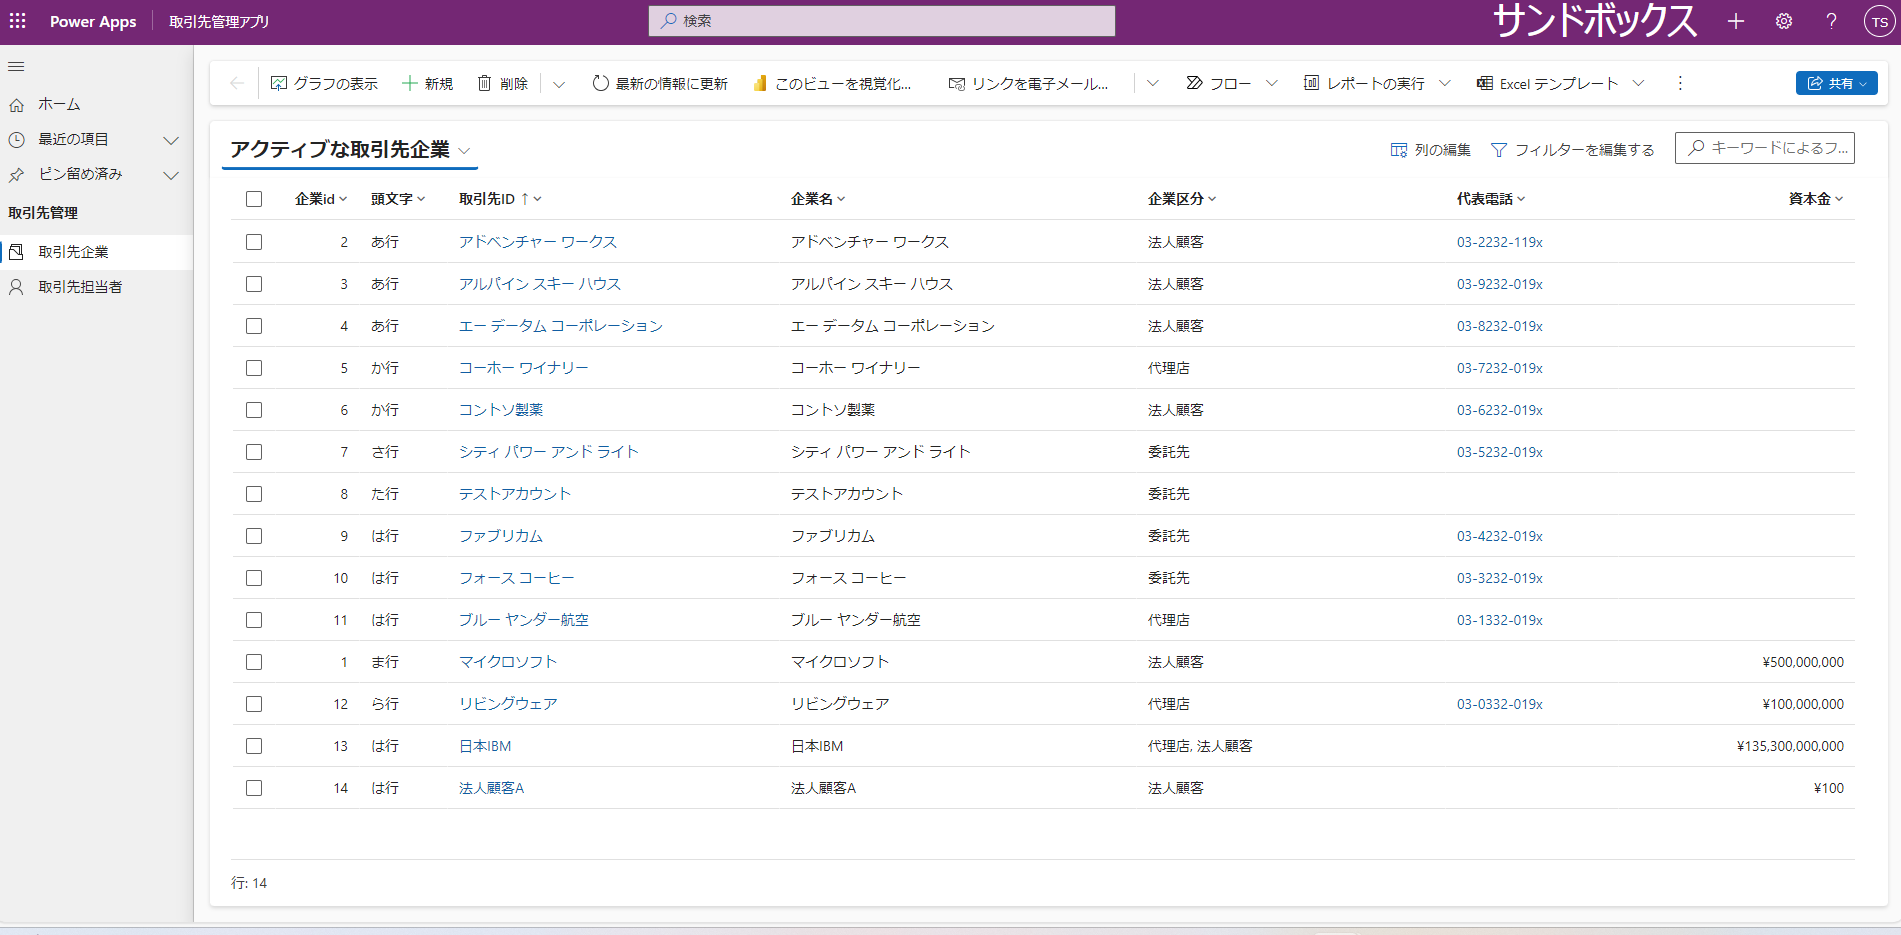The height and width of the screenshot is (935, 1901).
Task: Click the plus quick create icon in header
Action: pos(1736,21)
